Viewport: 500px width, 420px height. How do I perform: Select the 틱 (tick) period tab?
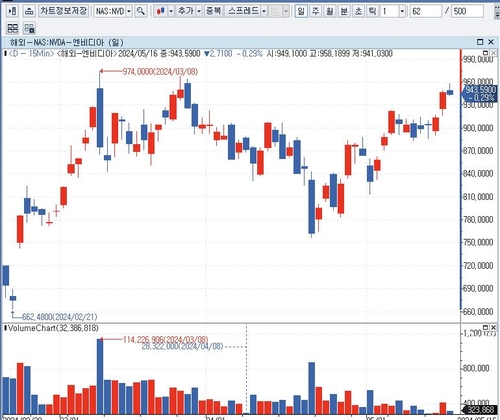coord(372,11)
